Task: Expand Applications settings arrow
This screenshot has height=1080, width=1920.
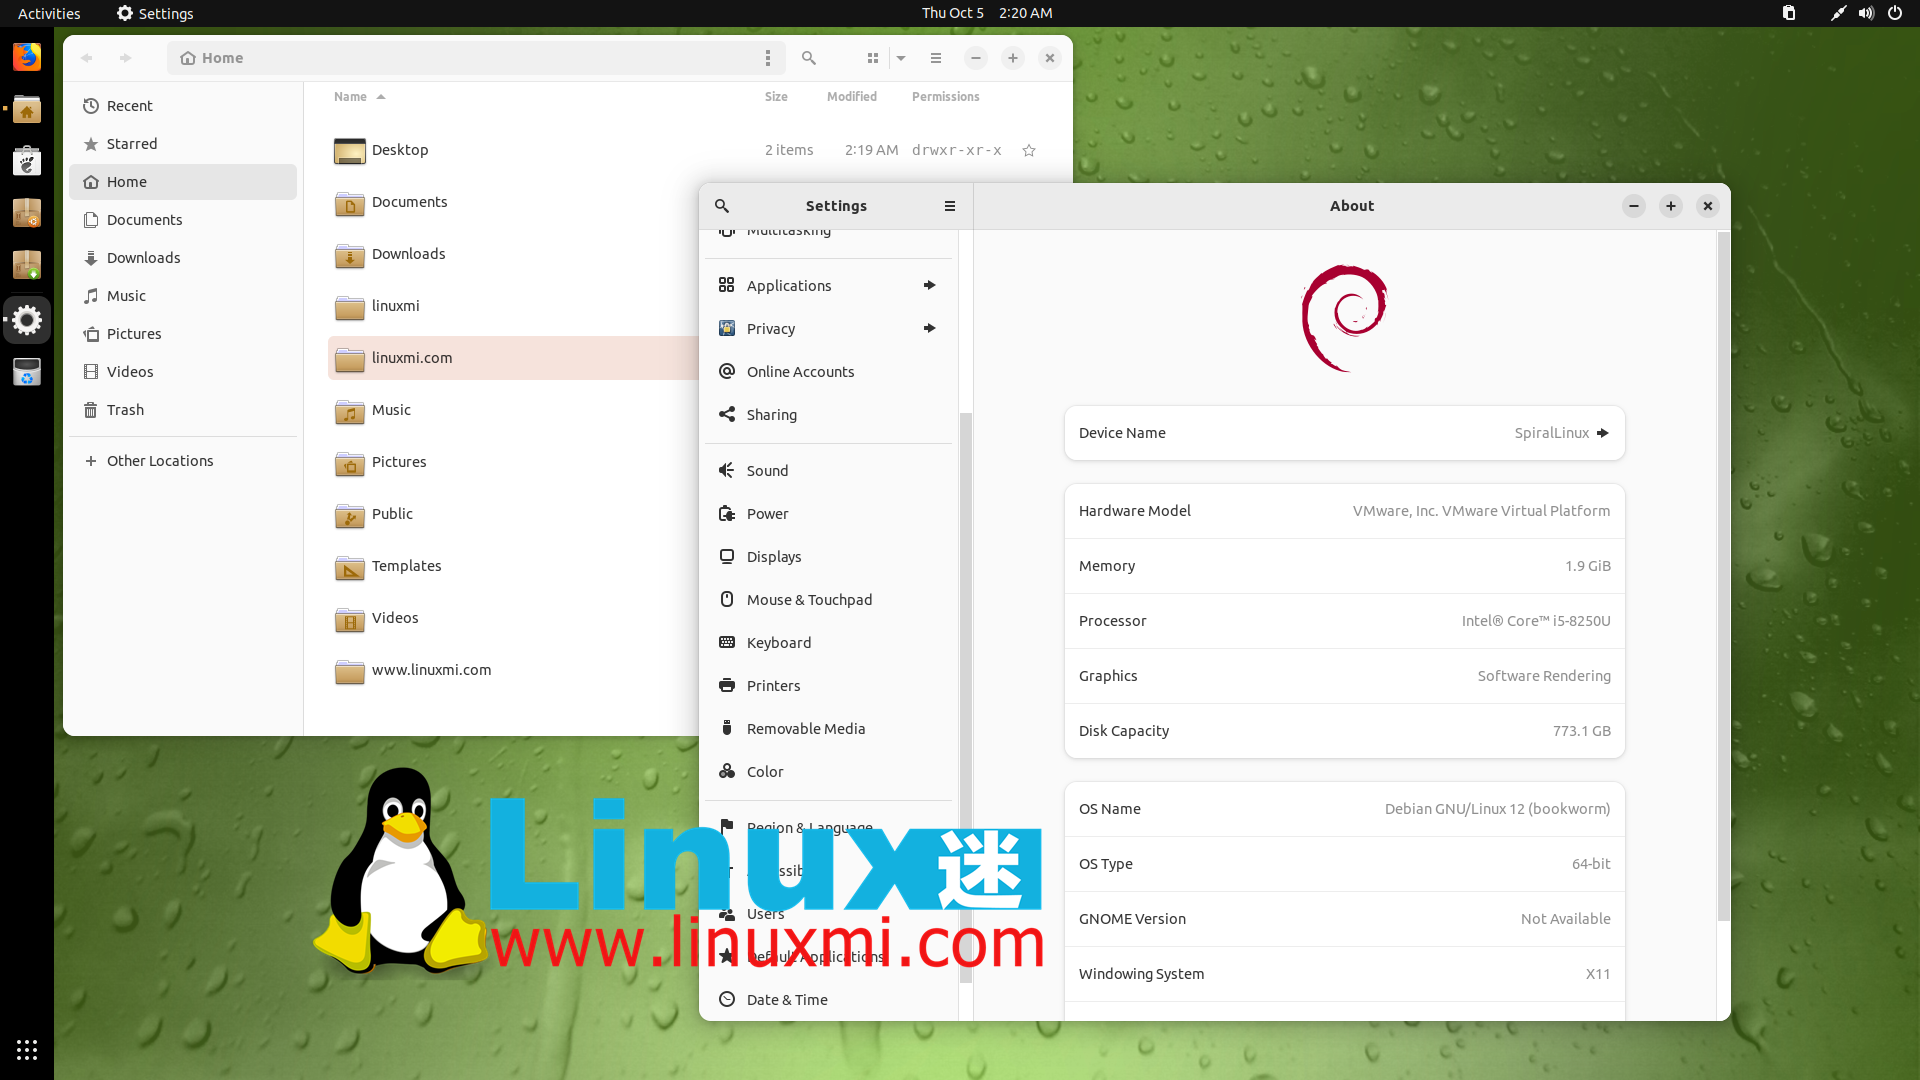Action: pyautogui.click(x=930, y=286)
